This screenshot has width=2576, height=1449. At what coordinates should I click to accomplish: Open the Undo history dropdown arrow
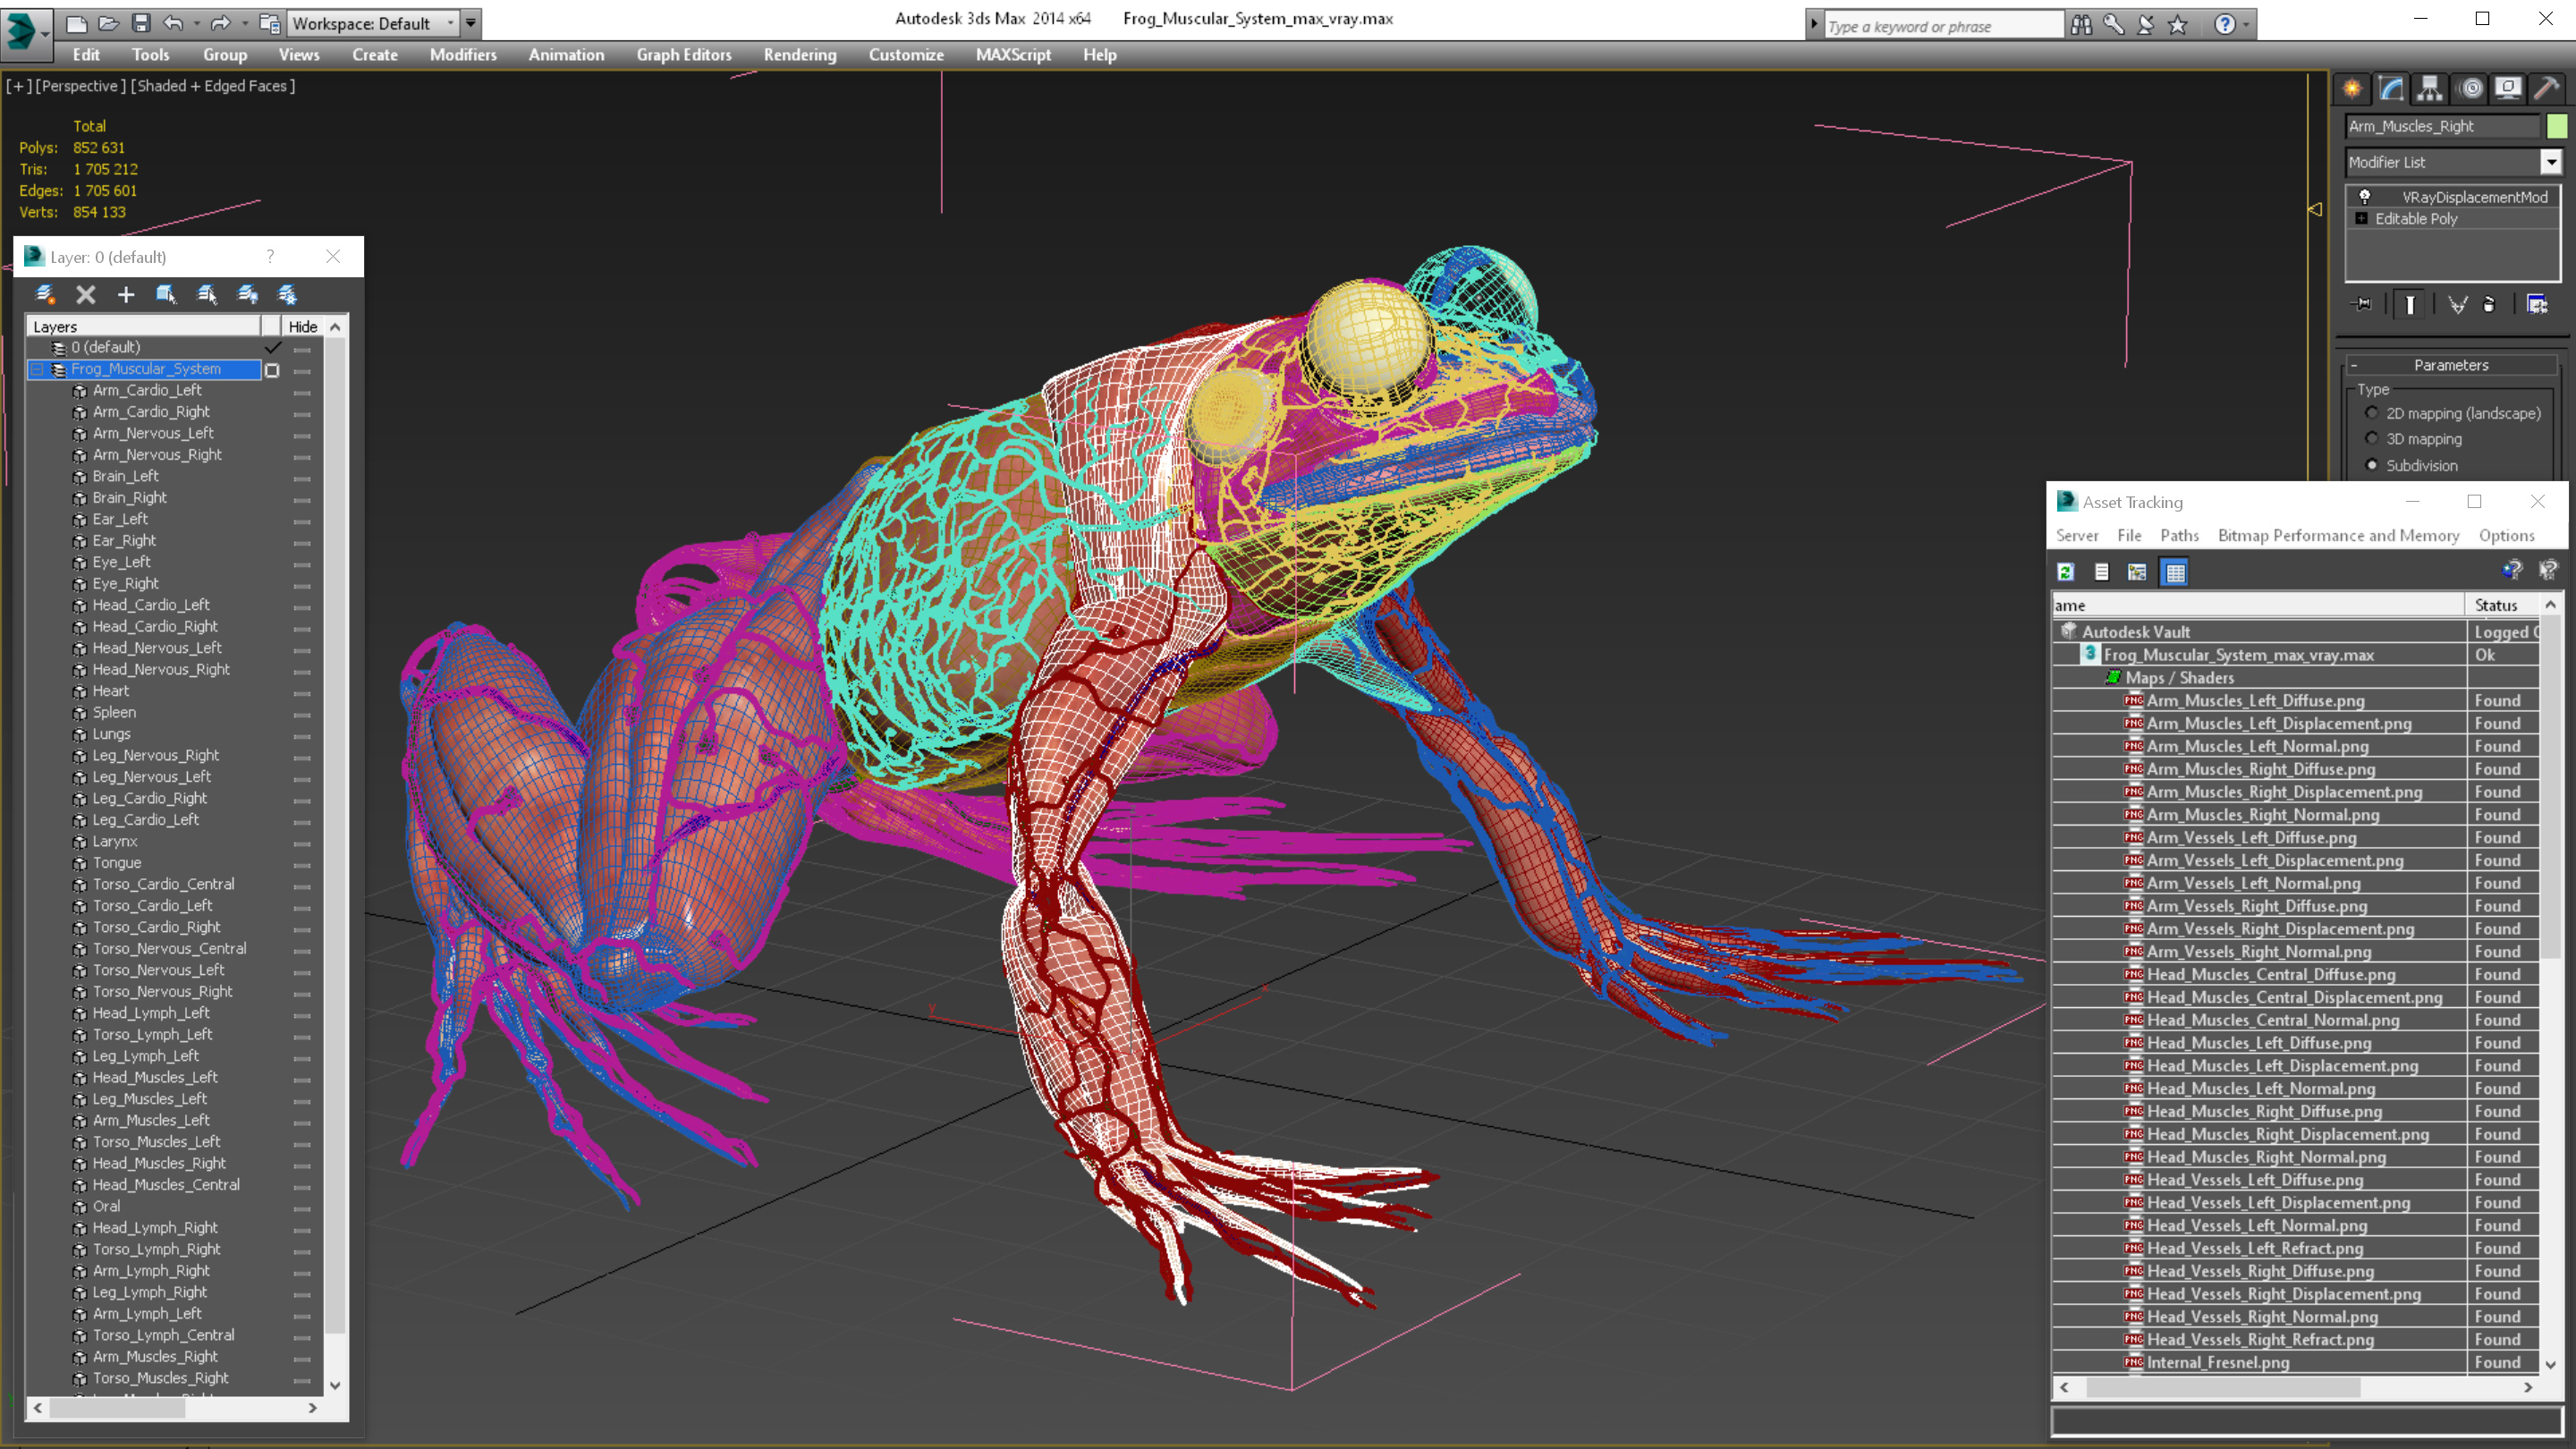pos(196,23)
